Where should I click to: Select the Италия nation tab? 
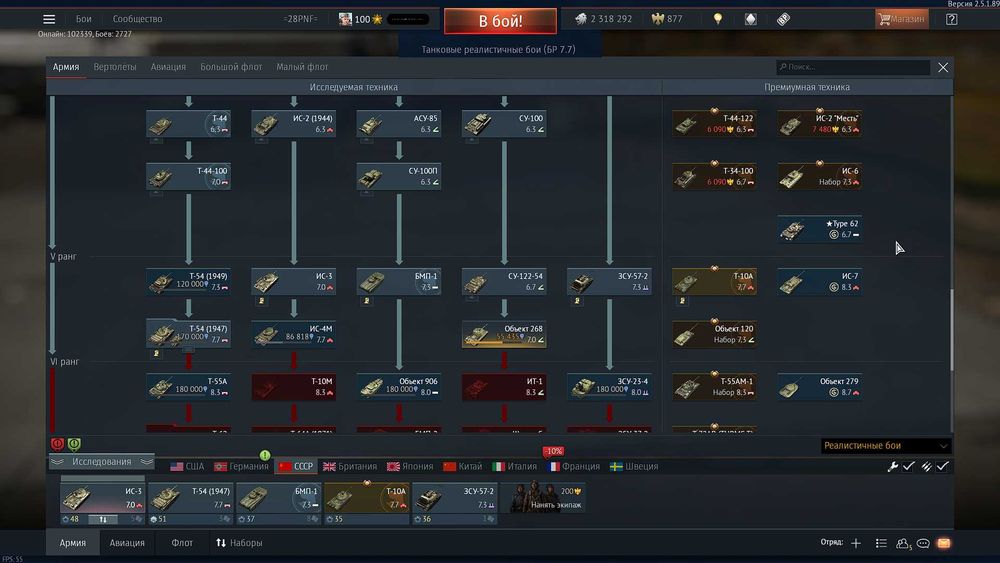coord(515,467)
